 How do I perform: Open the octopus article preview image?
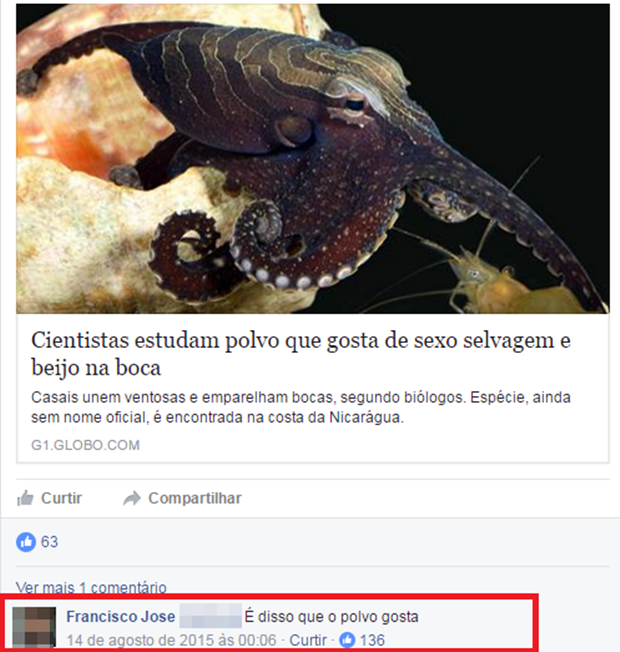pyautogui.click(x=313, y=158)
